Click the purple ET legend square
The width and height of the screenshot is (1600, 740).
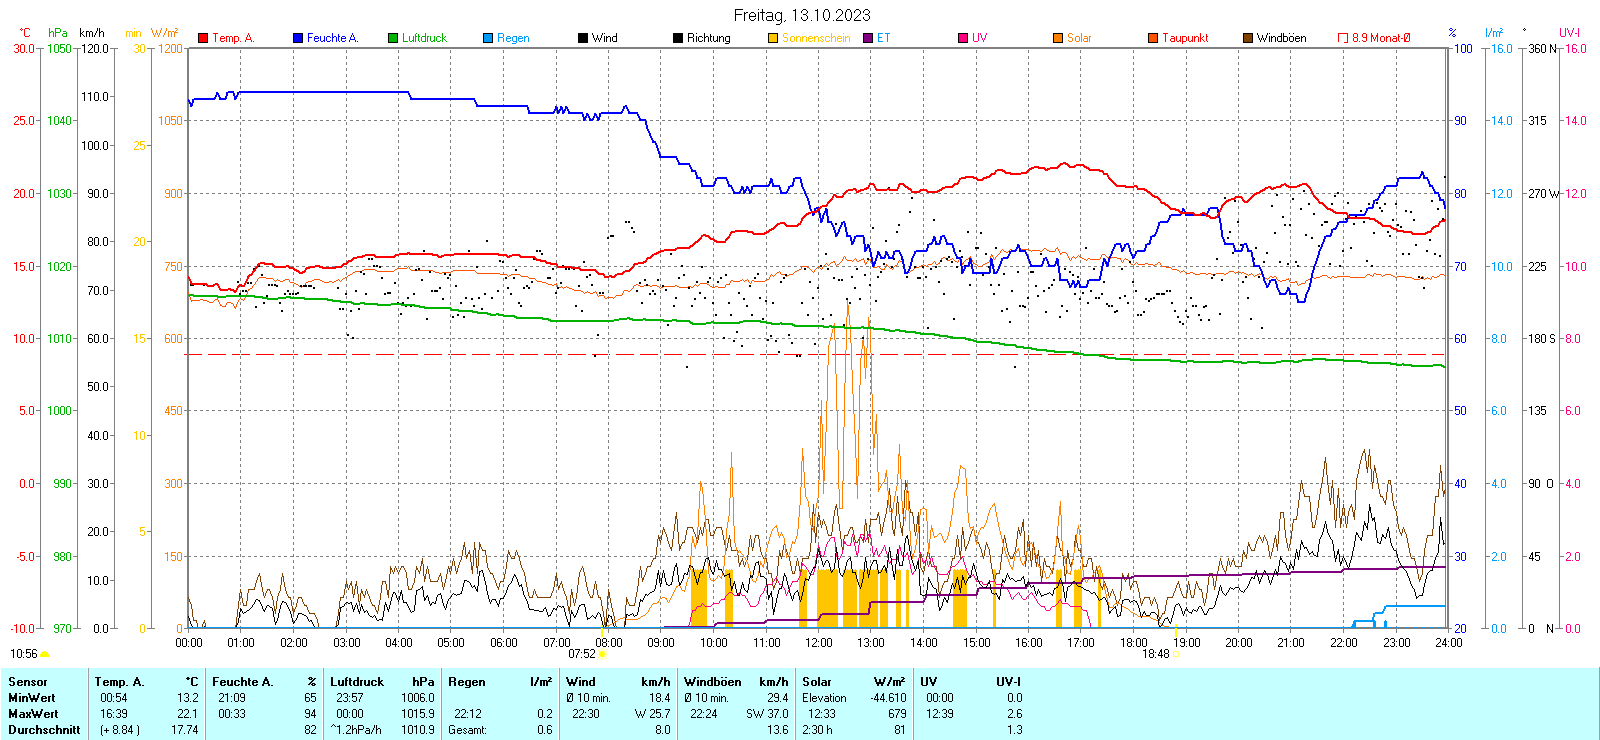[868, 38]
